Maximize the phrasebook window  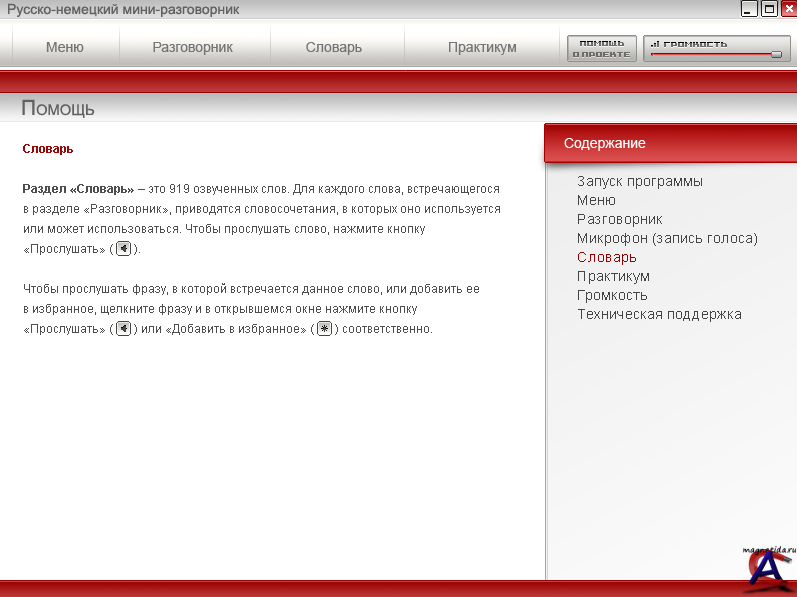click(x=769, y=9)
